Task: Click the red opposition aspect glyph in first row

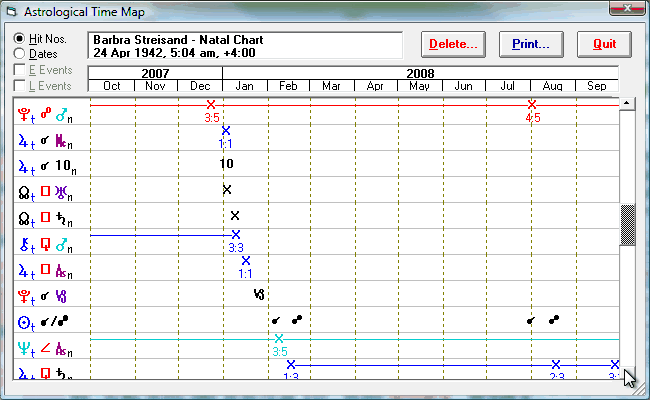Action: [46, 113]
